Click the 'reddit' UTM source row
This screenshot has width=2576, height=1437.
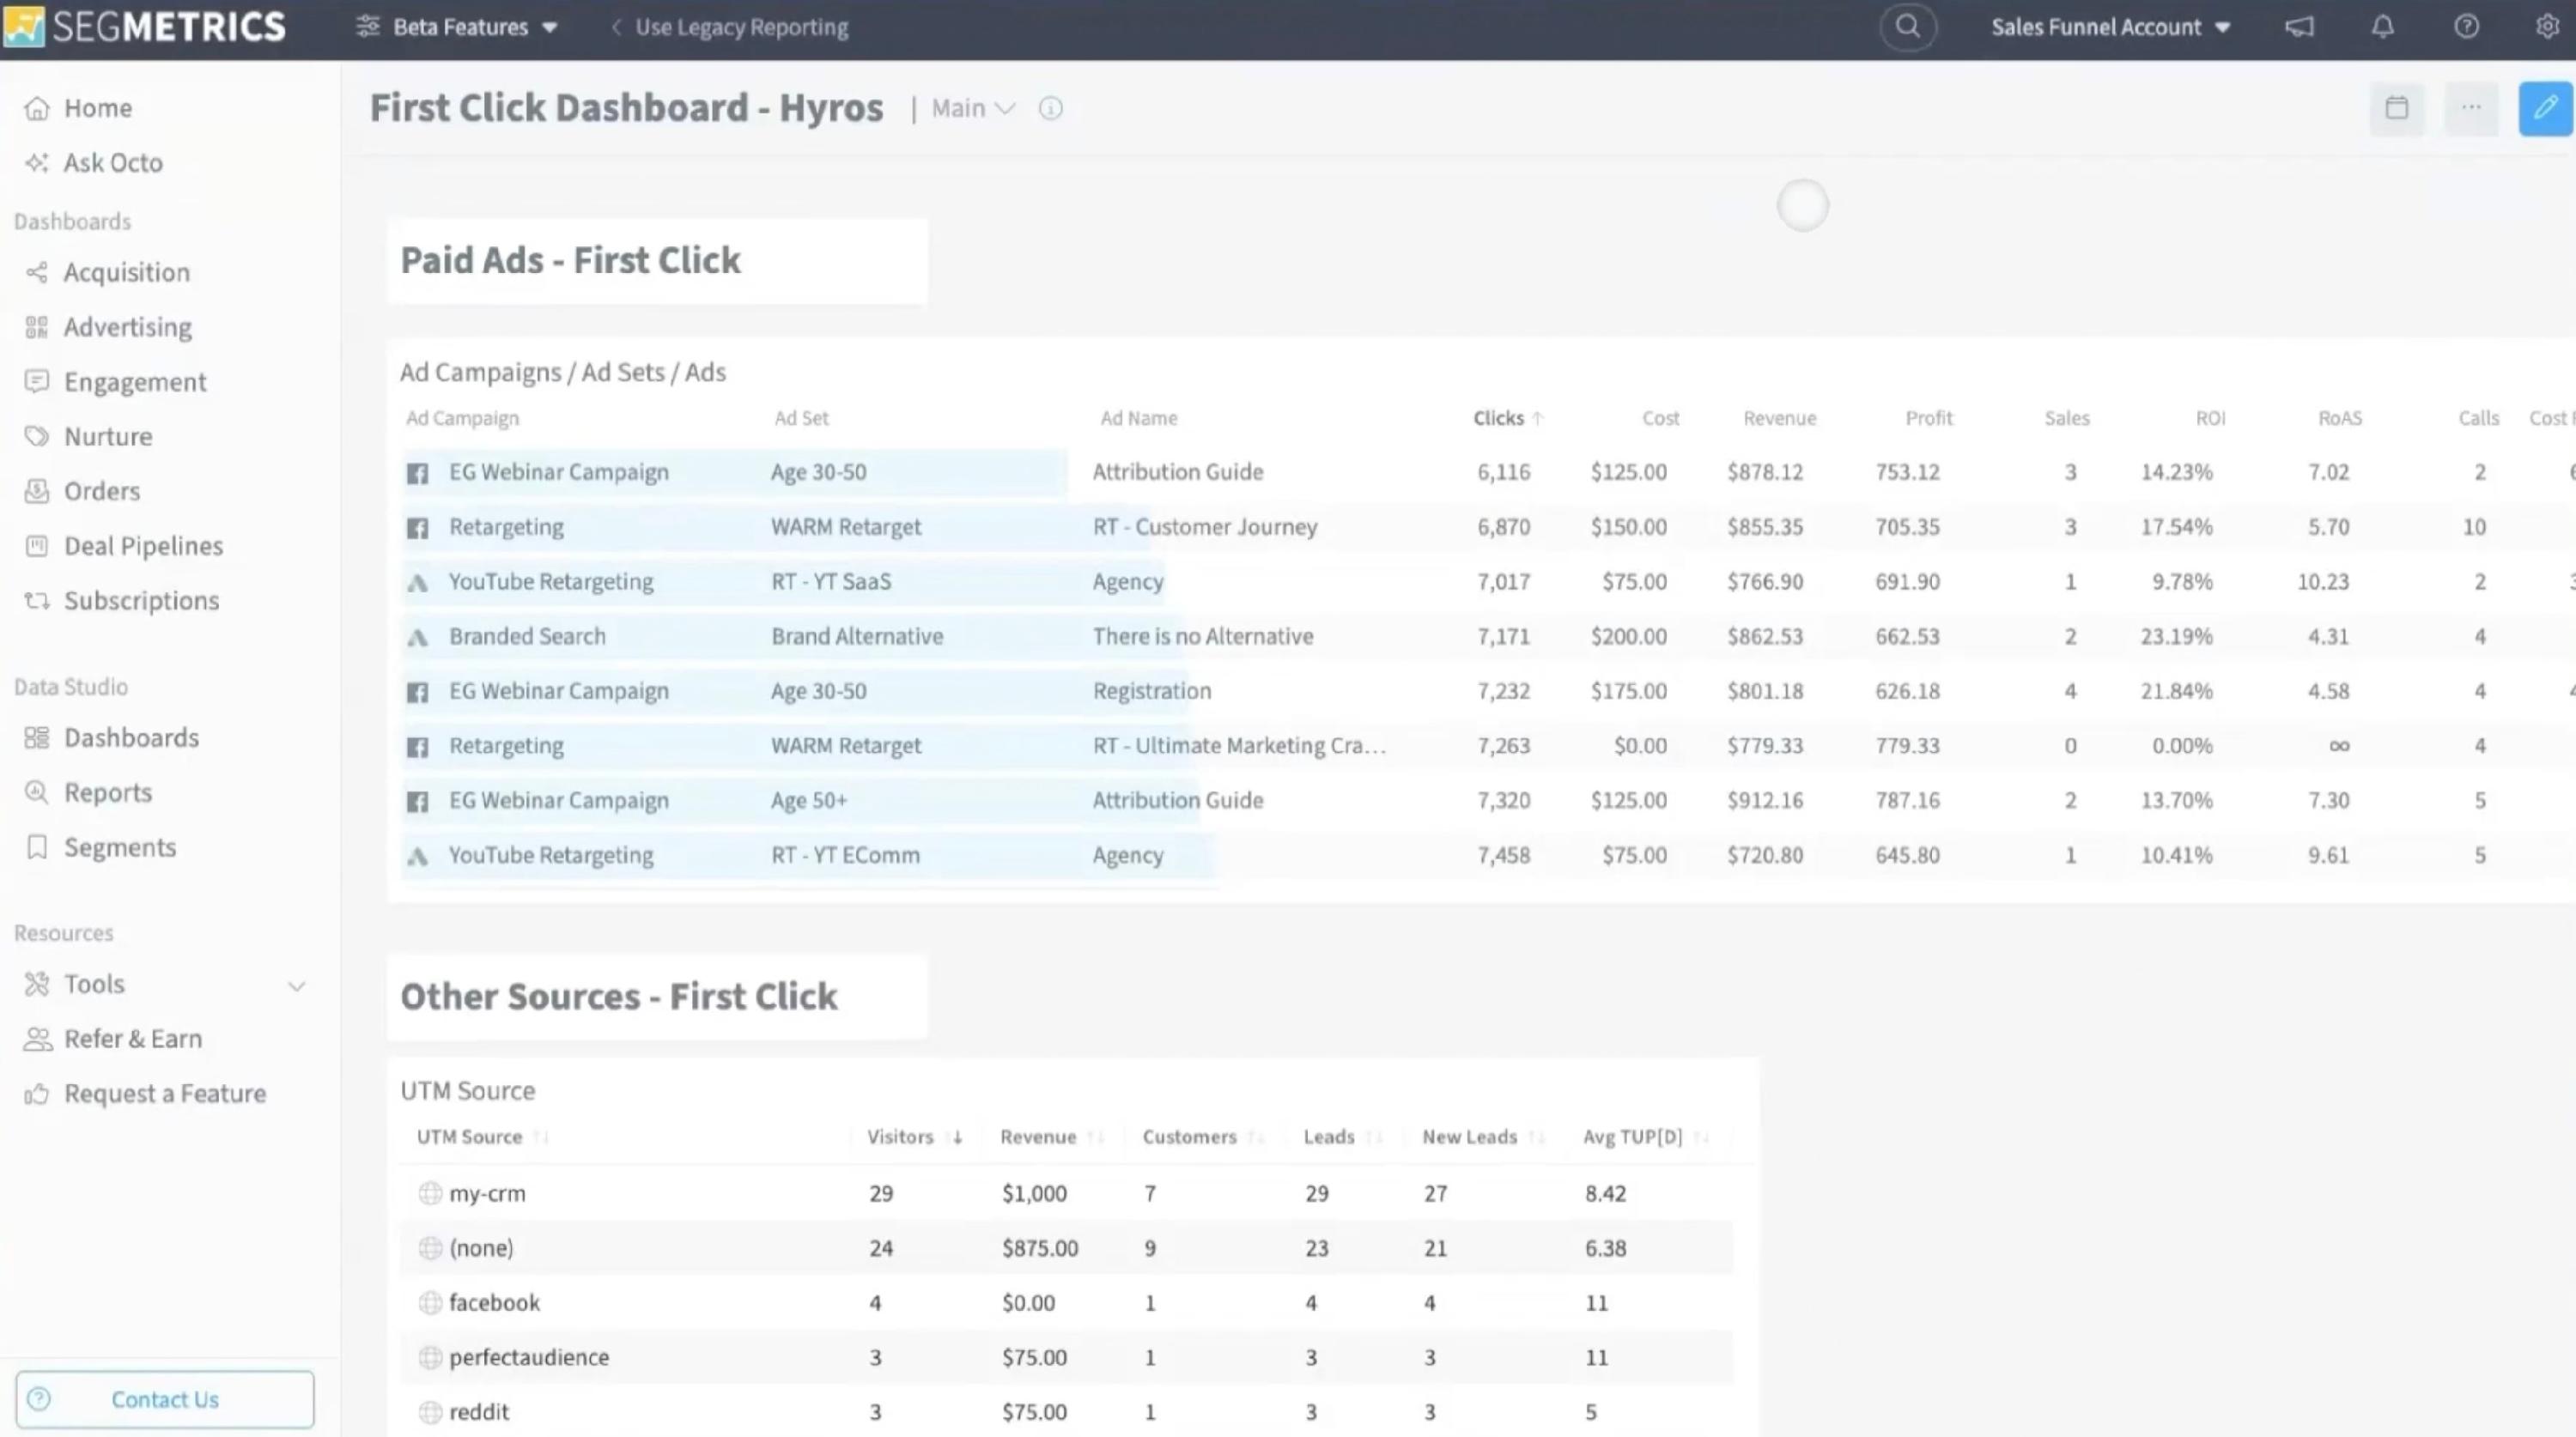point(1066,1412)
